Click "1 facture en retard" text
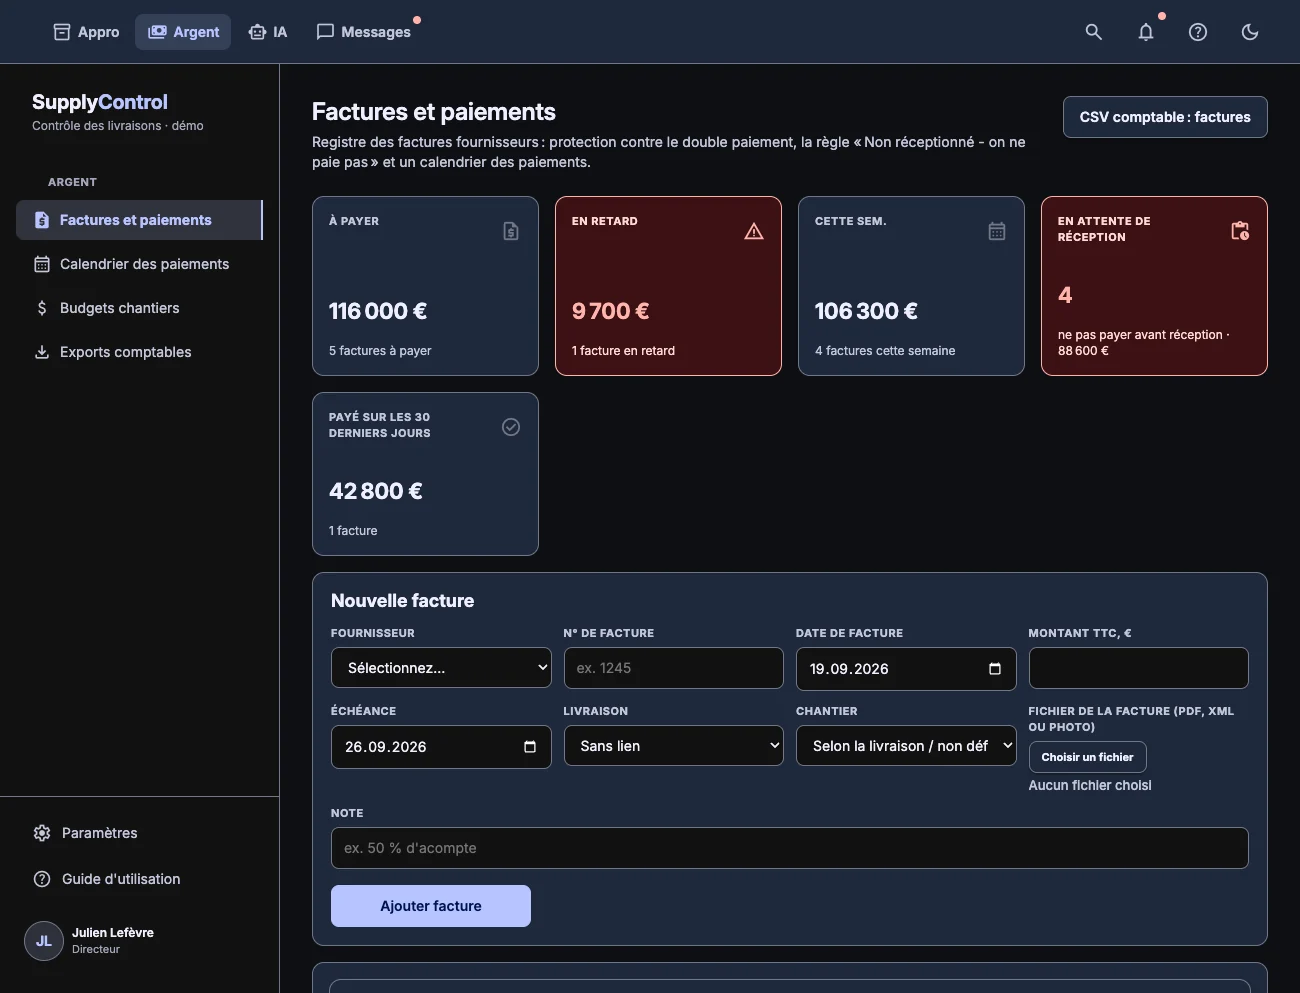 pyautogui.click(x=623, y=351)
